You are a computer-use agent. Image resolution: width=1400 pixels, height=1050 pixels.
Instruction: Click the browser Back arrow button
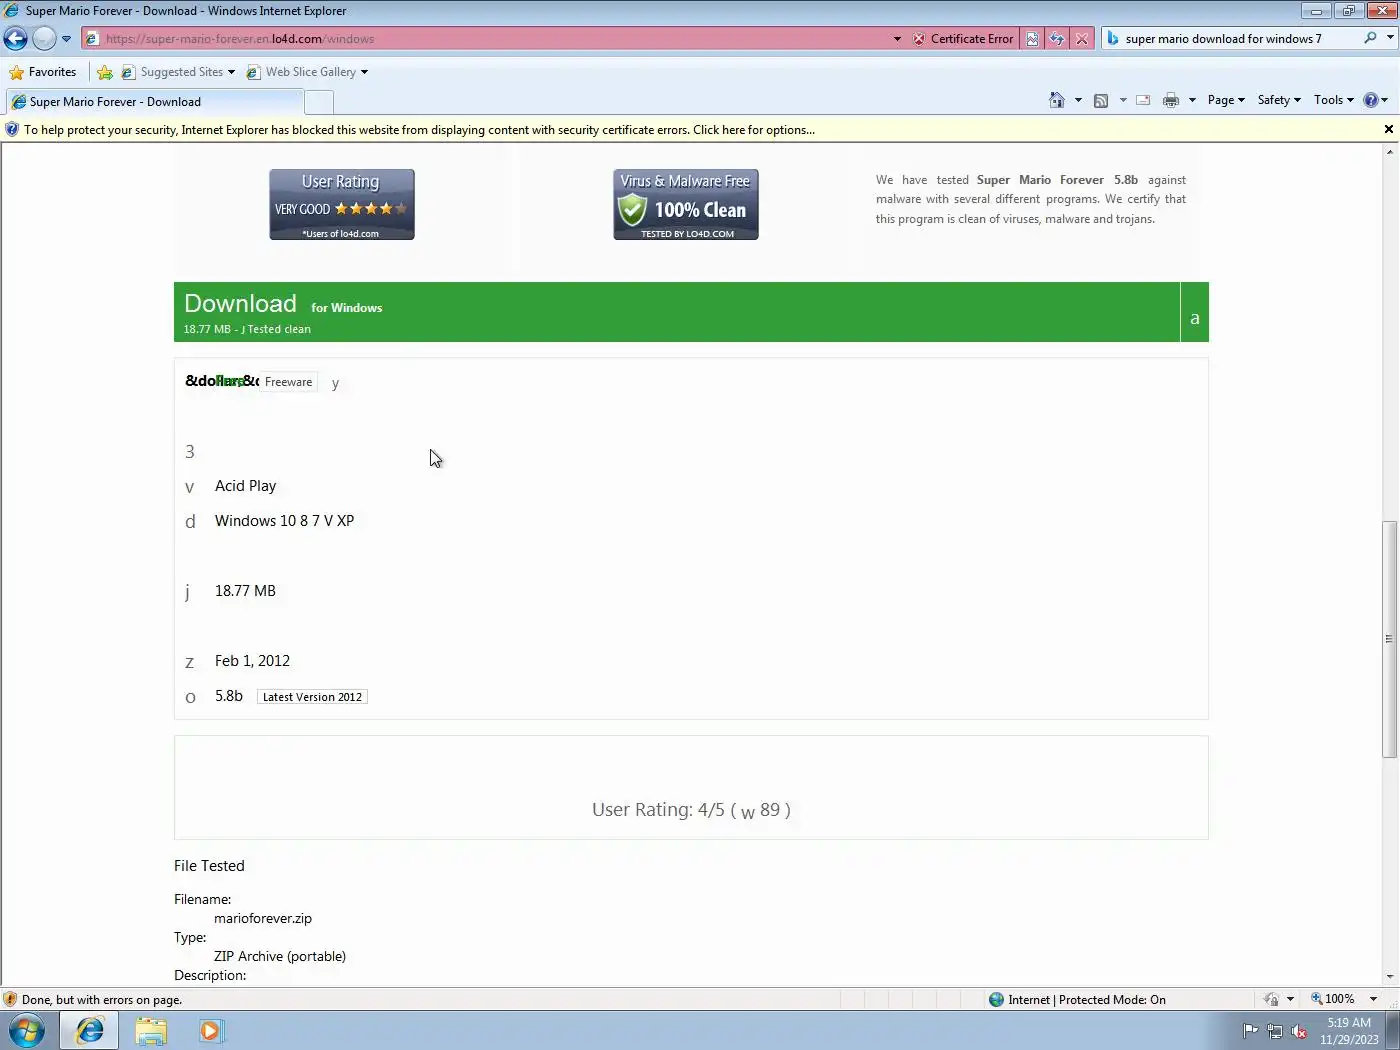click(x=15, y=39)
